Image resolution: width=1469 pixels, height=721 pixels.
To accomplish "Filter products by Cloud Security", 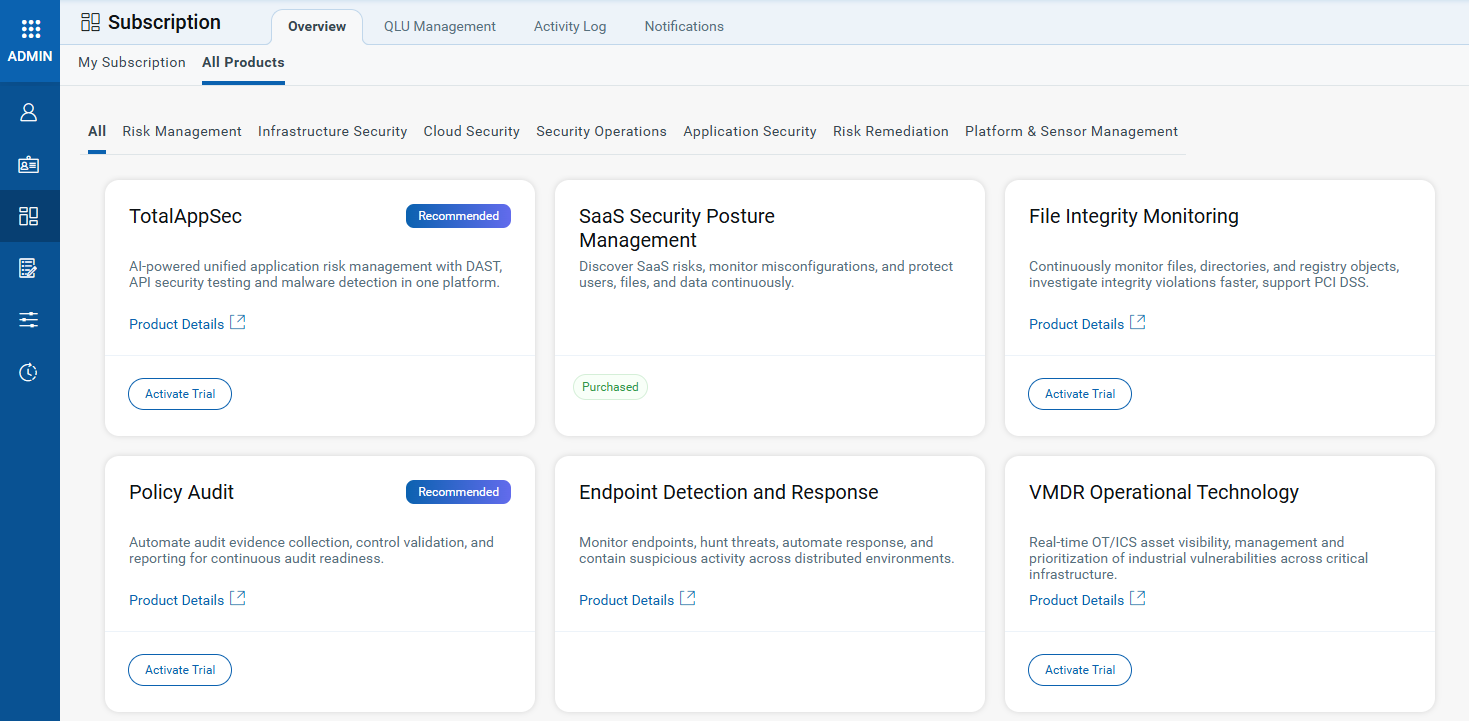I will point(472,131).
